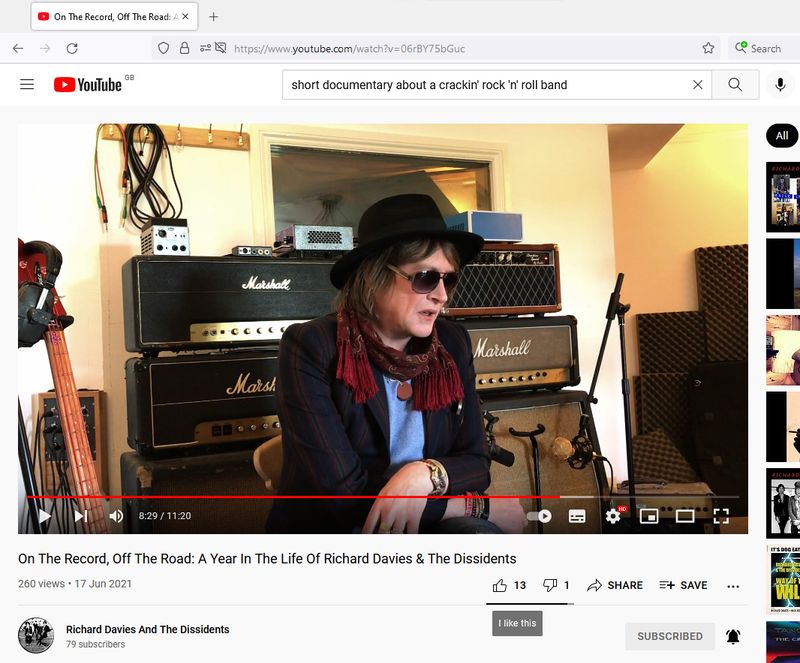Open a new browser tab

213,17
